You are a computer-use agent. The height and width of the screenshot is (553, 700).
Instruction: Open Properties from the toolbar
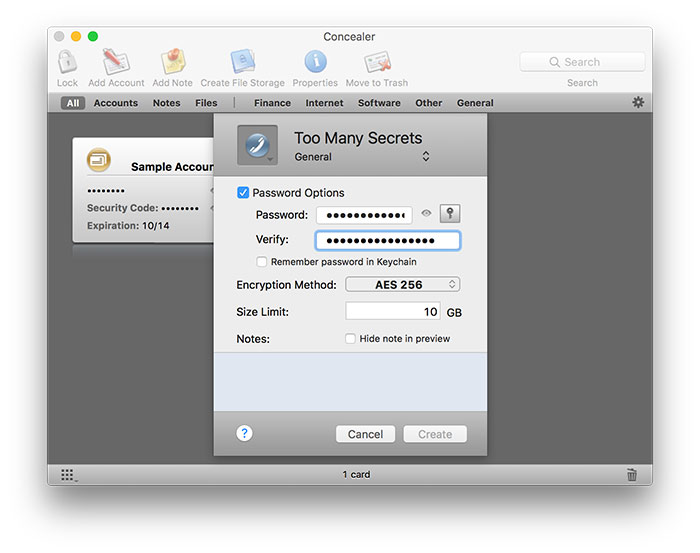314,62
